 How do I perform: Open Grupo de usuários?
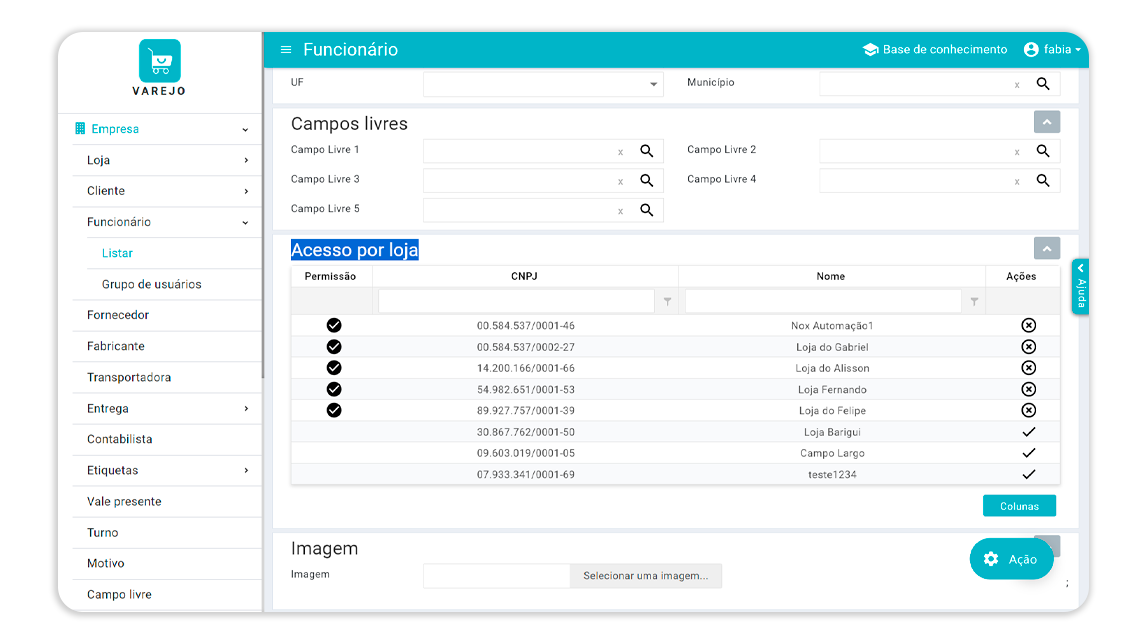point(151,284)
